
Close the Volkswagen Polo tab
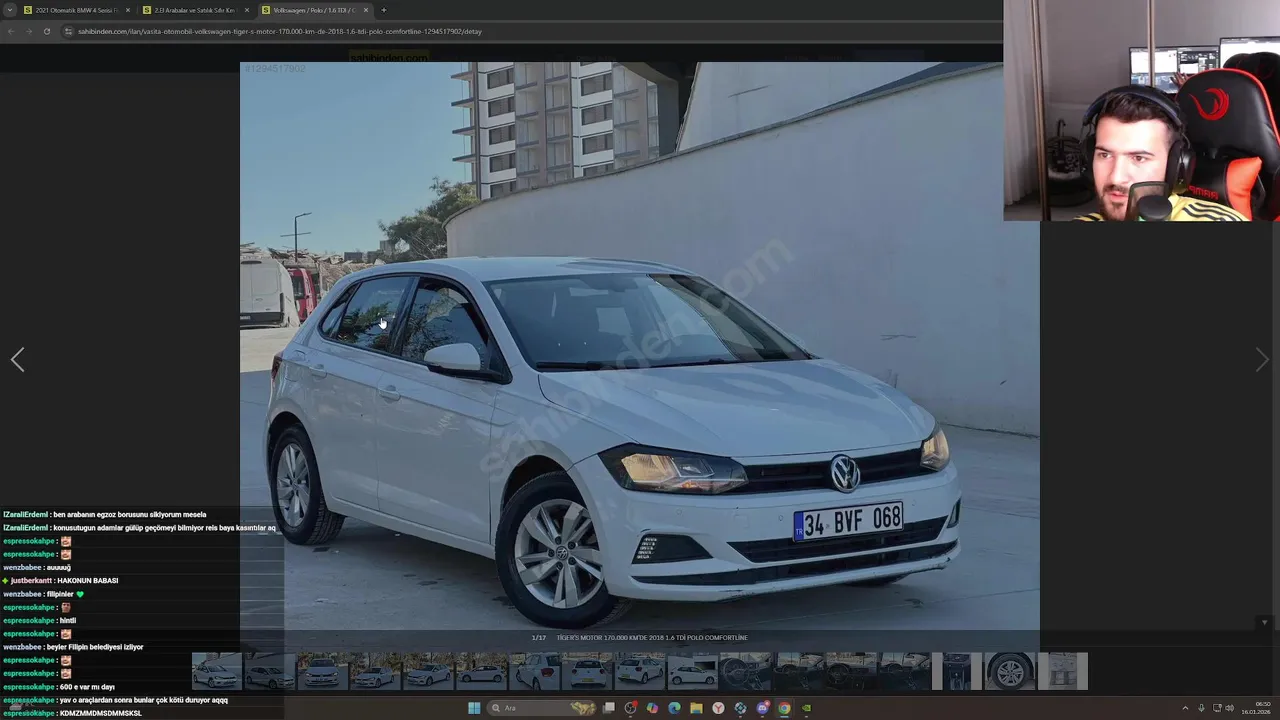pyautogui.click(x=366, y=10)
